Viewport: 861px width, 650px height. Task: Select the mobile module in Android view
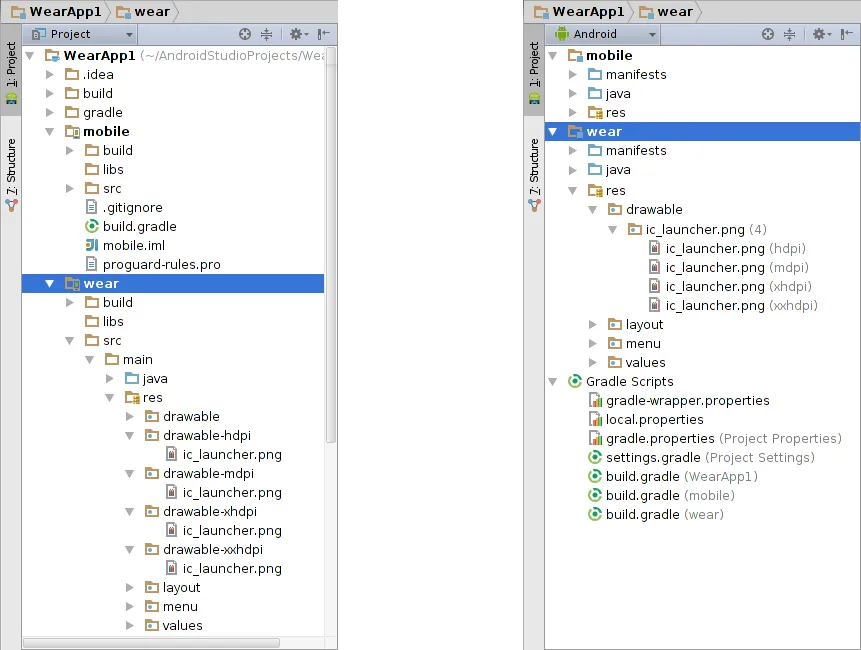tap(600, 55)
